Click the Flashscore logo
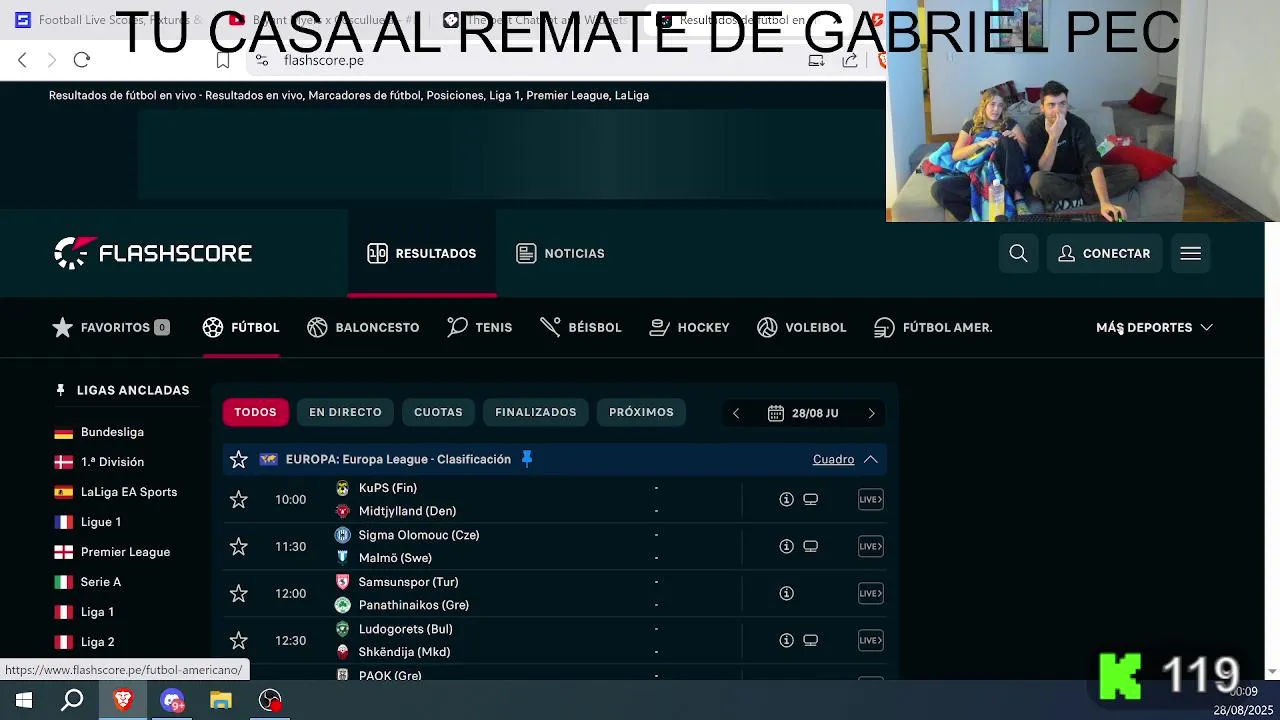 (x=153, y=253)
